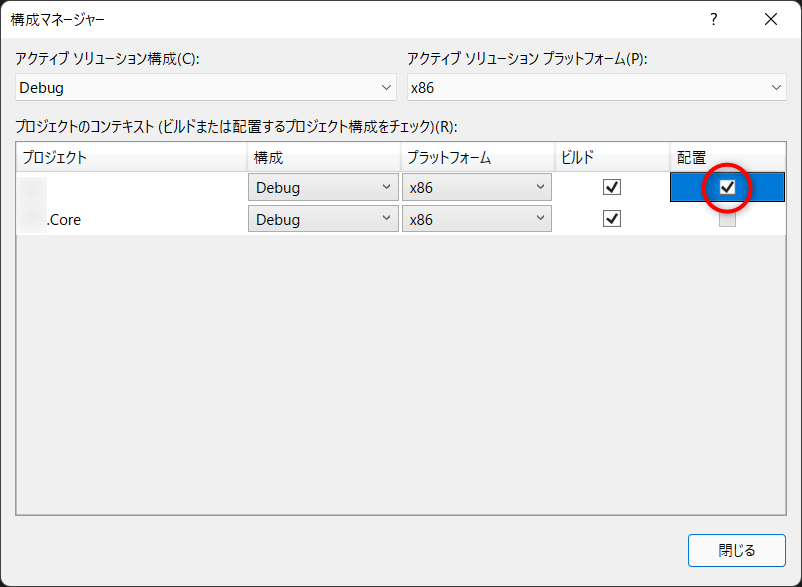Open the first project's 構成 Debug dropdown
802x587 pixels.
(323, 187)
